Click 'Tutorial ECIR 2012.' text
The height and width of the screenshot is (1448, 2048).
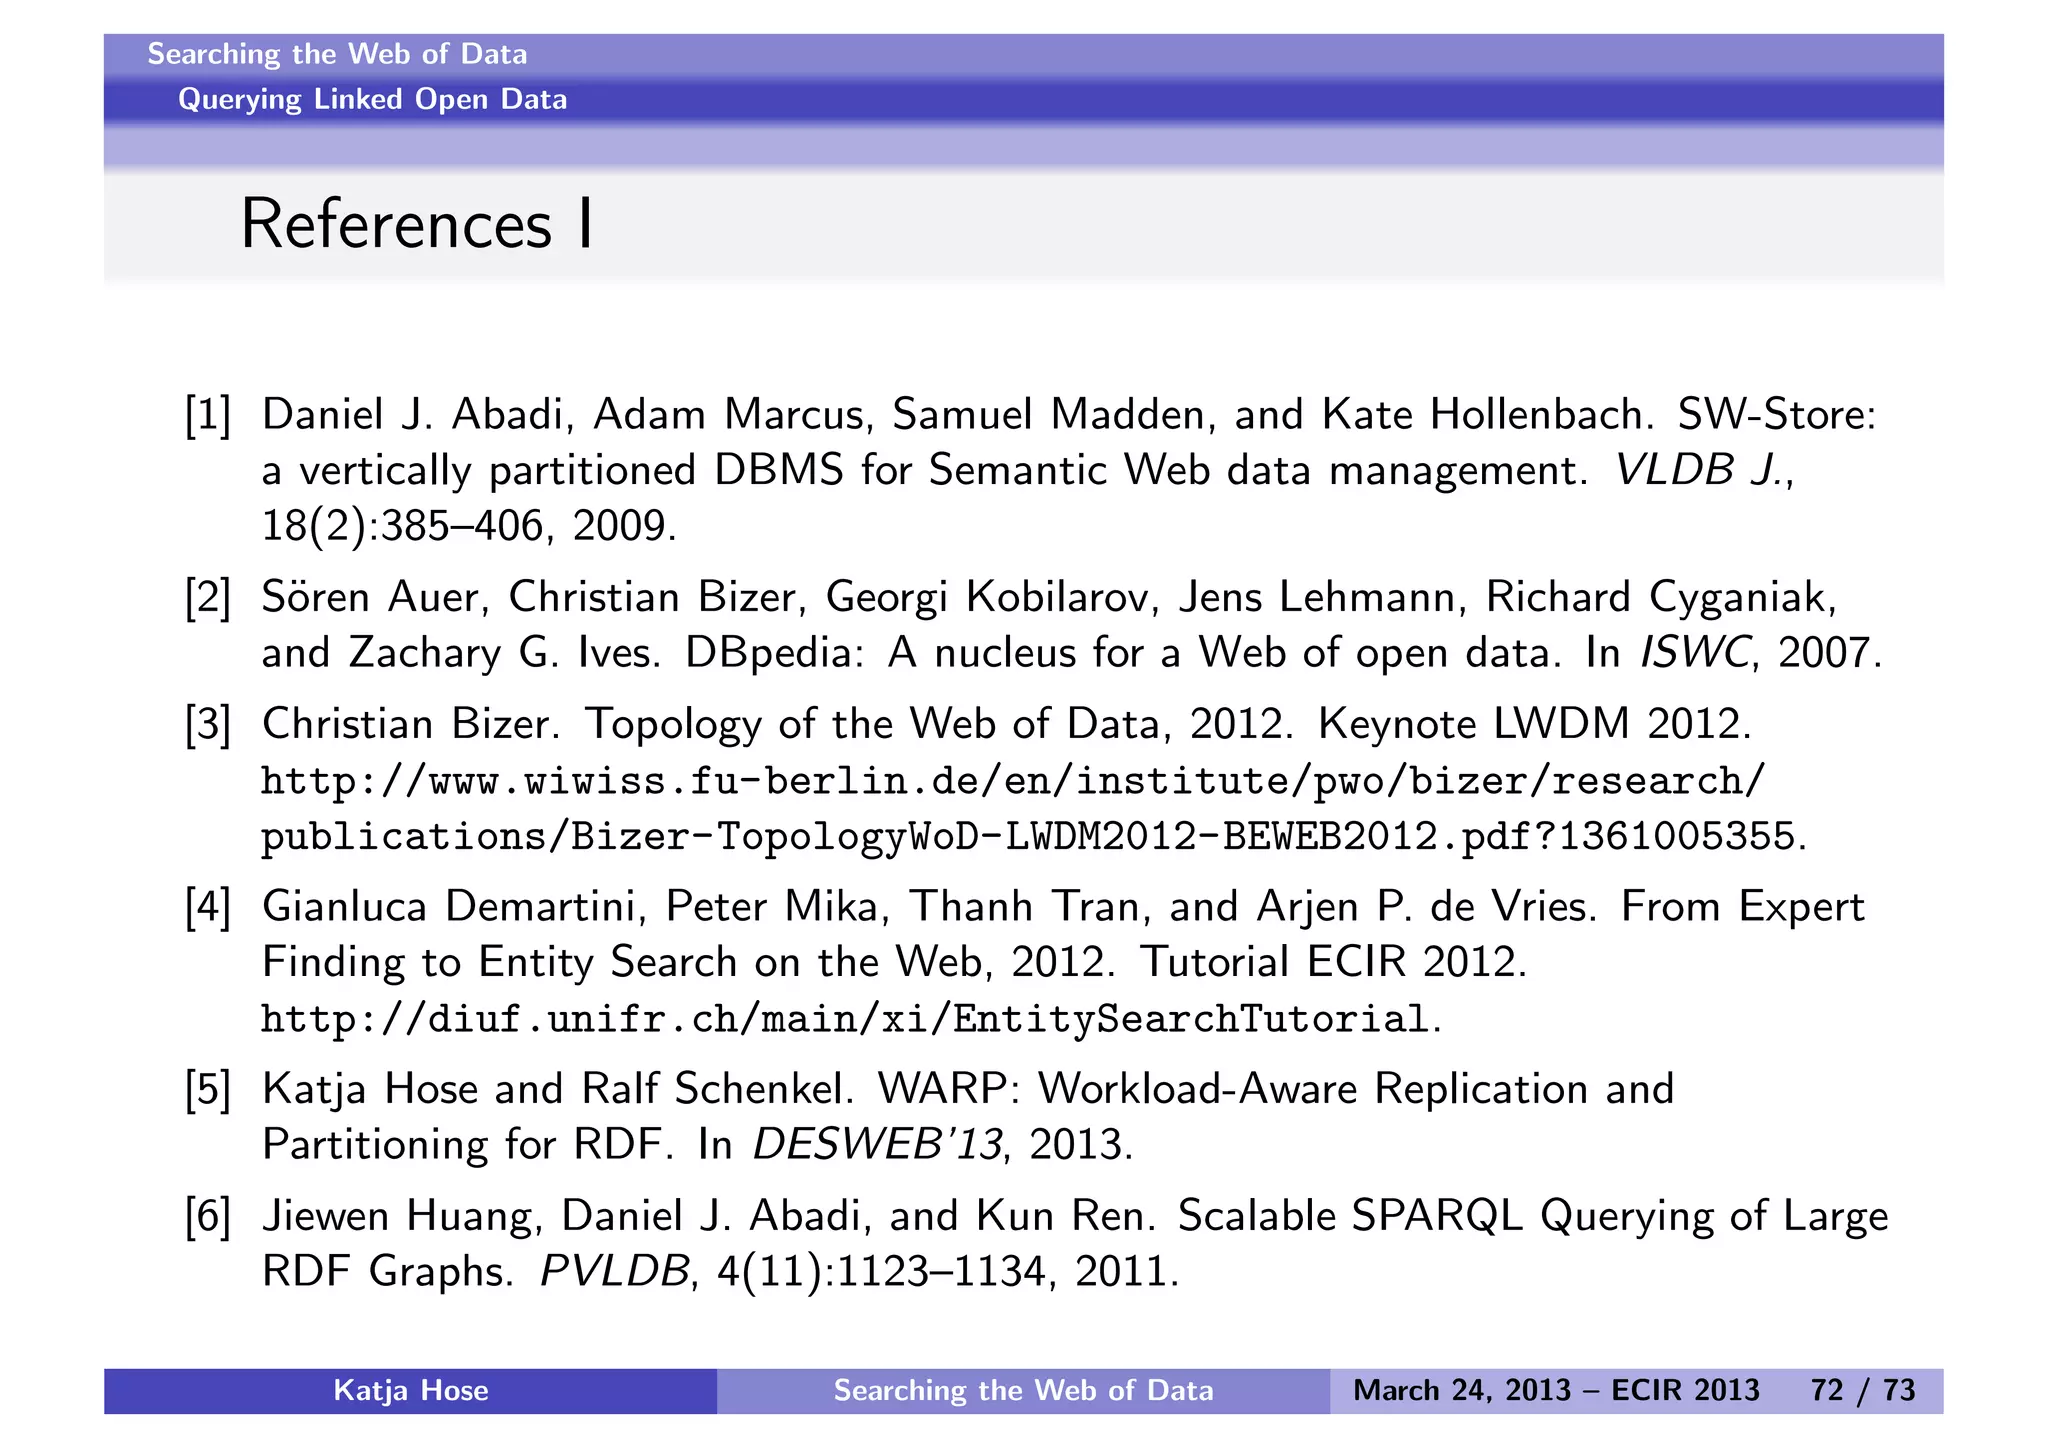click(1334, 962)
